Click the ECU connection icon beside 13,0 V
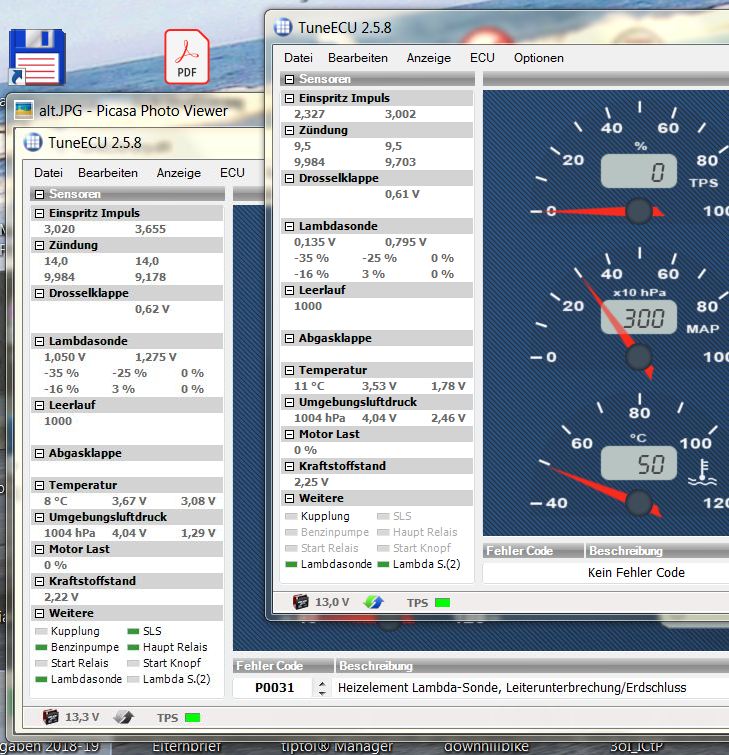Viewport: 729px width, 755px height. click(x=373, y=602)
